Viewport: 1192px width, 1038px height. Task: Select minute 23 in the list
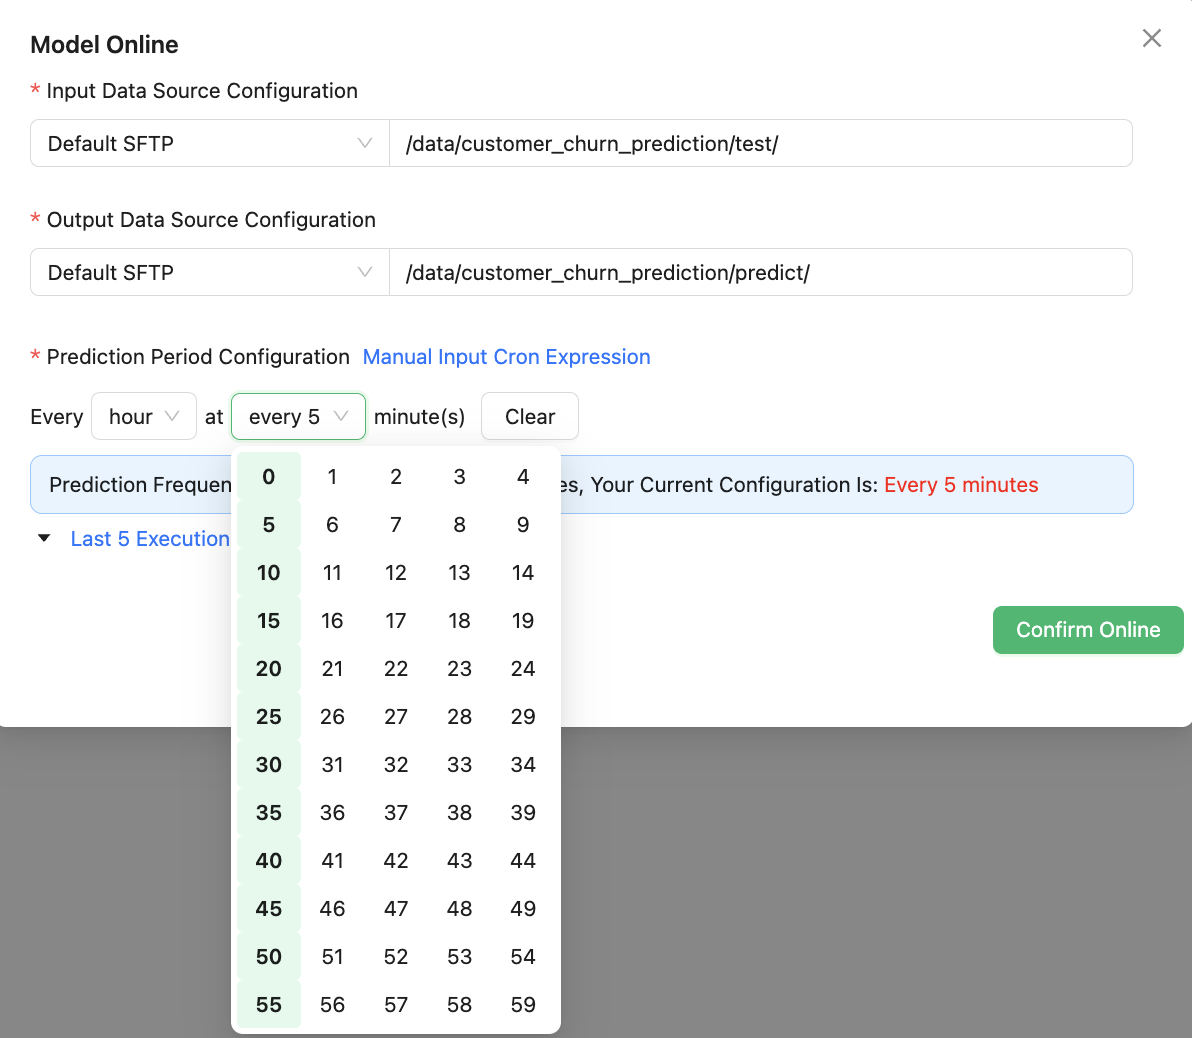pos(459,669)
